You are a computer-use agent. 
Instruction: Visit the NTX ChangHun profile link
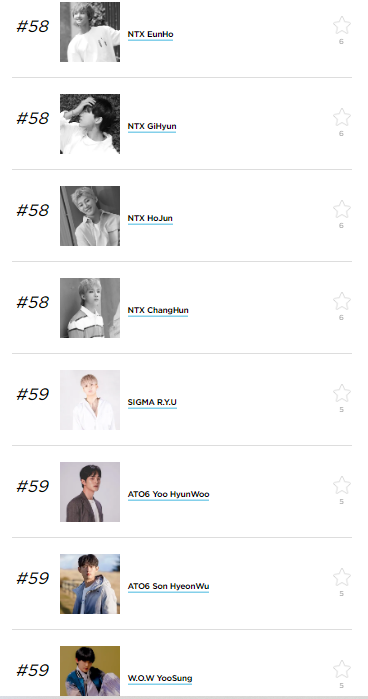click(158, 310)
